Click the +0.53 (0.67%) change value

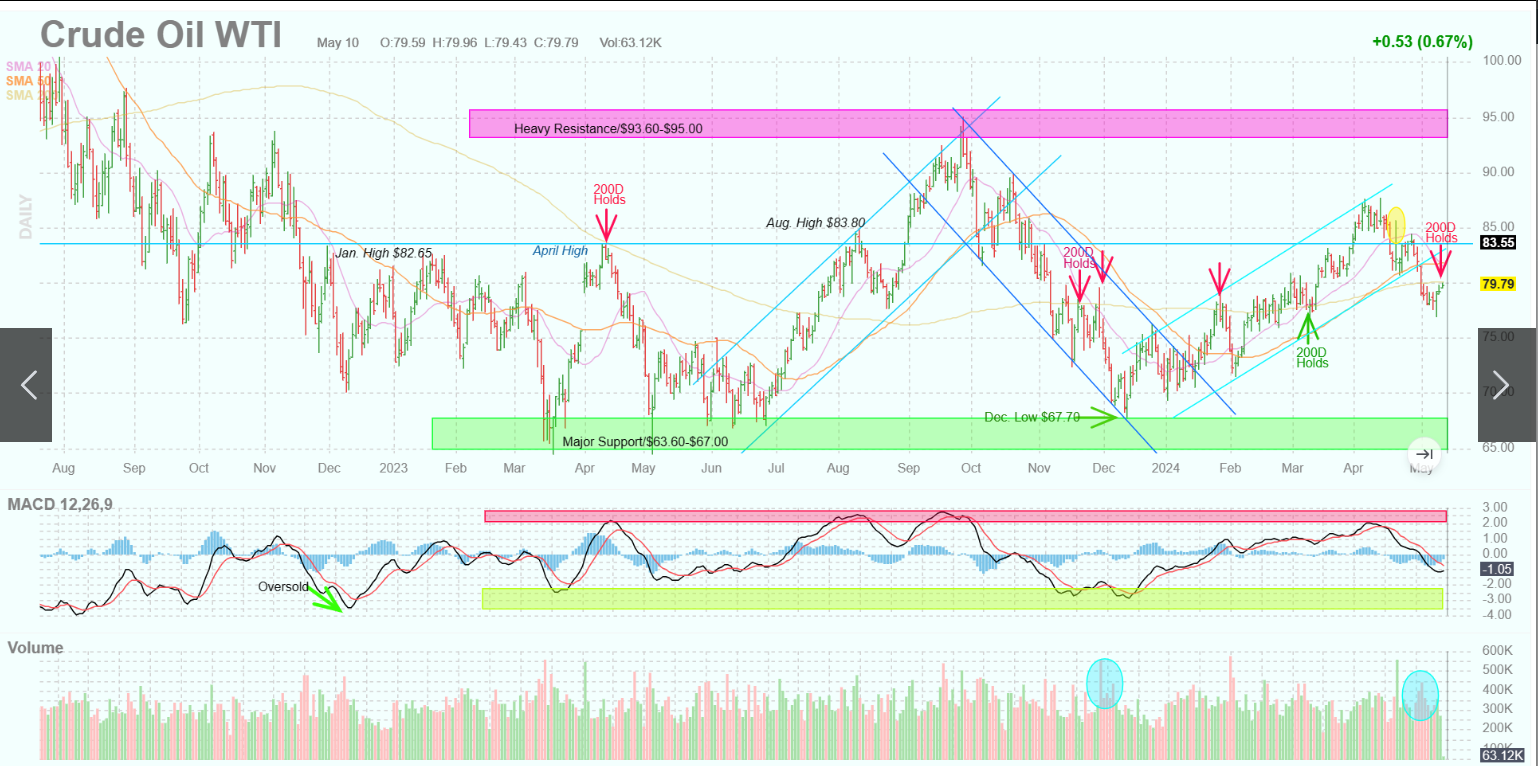[x=1422, y=42]
